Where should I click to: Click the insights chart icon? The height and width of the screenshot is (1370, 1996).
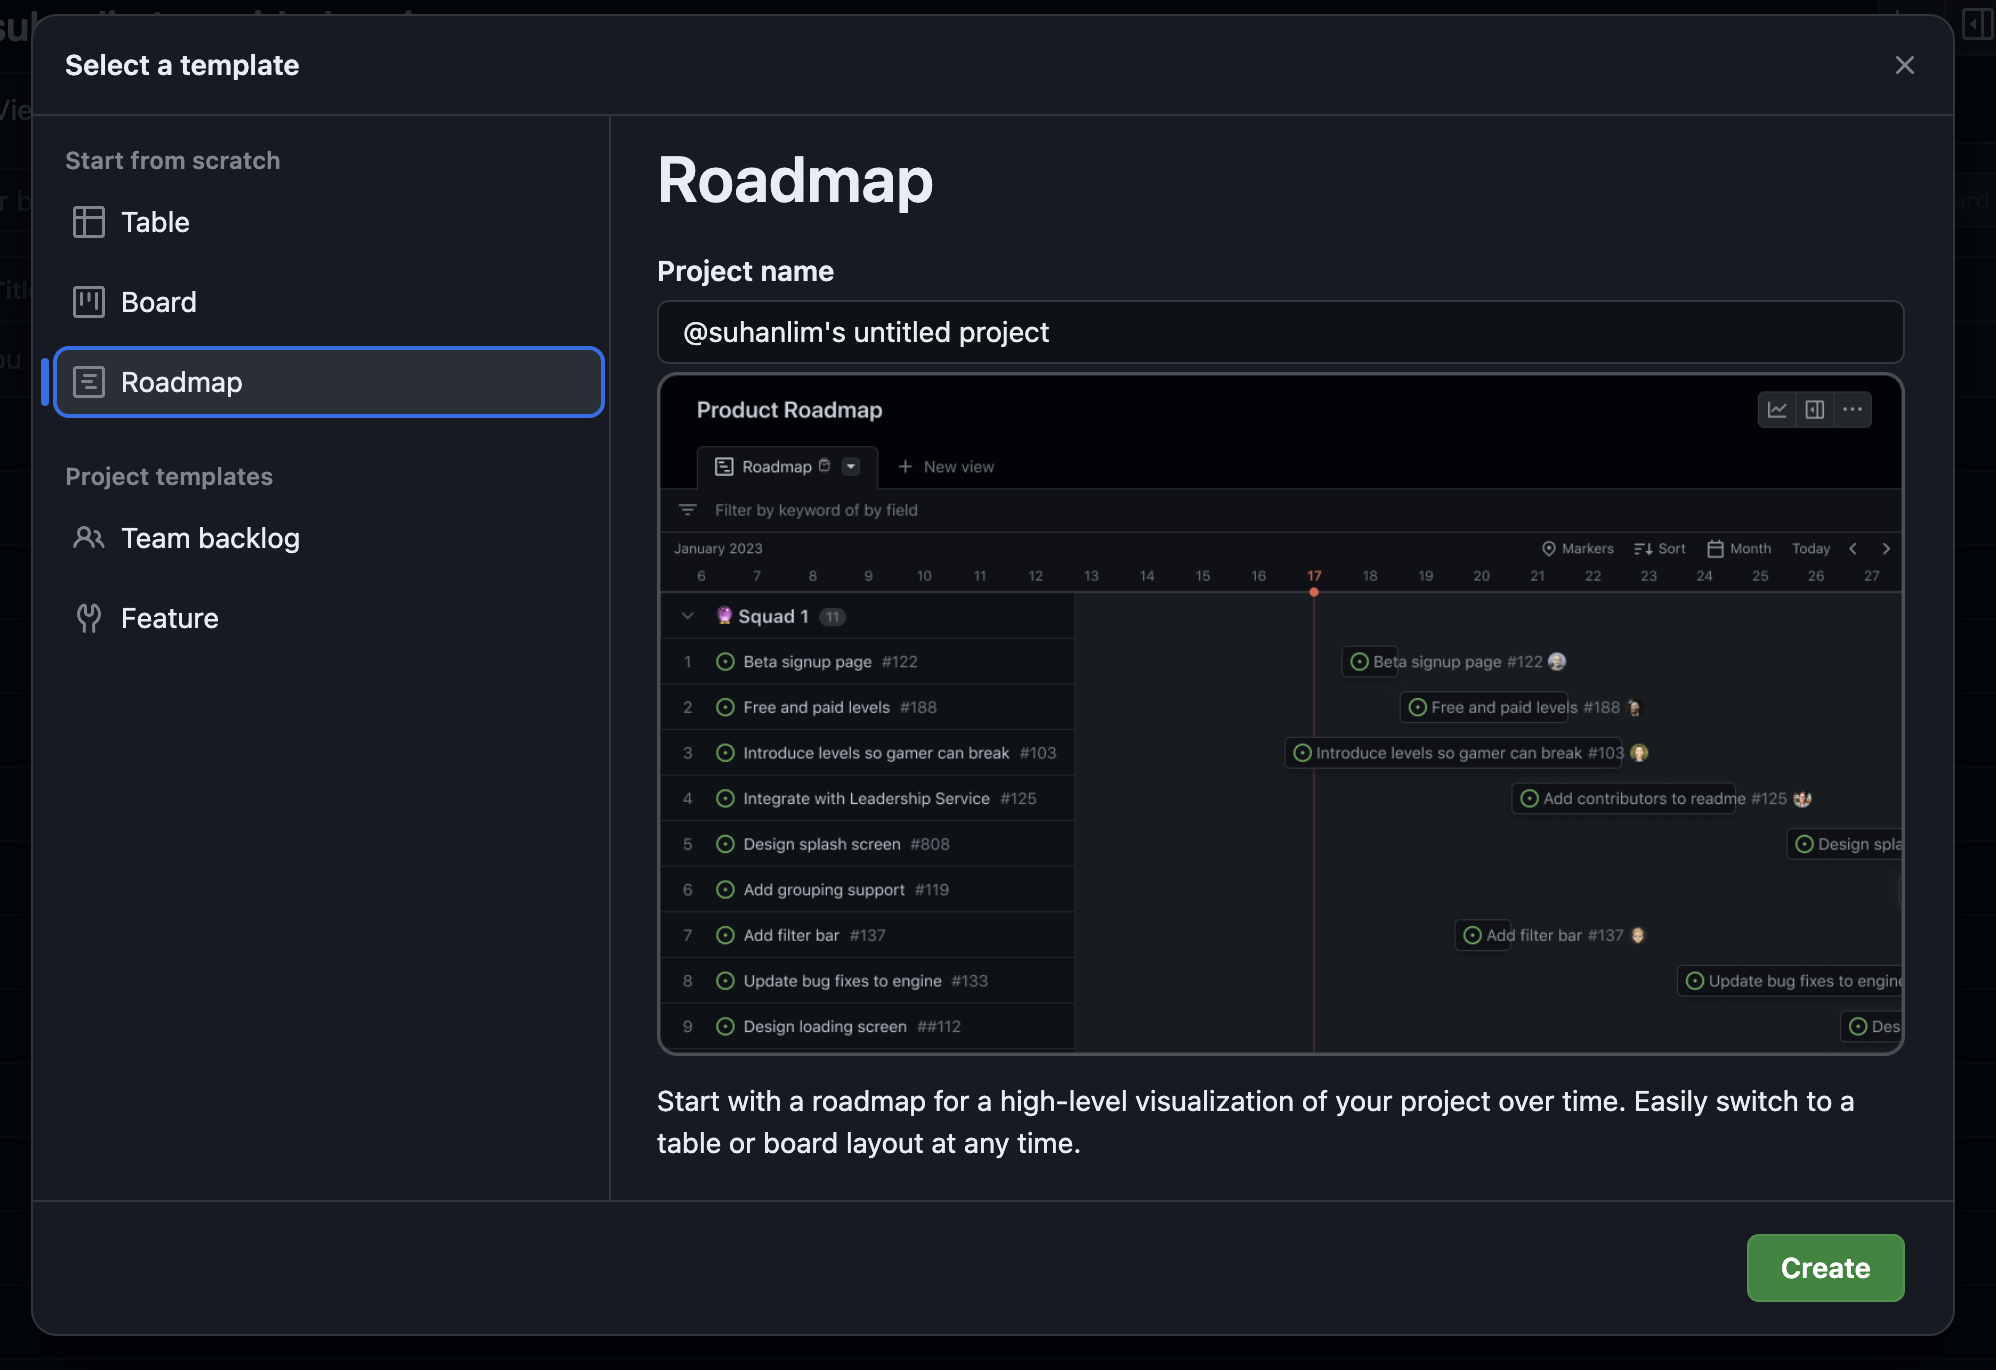point(1777,410)
